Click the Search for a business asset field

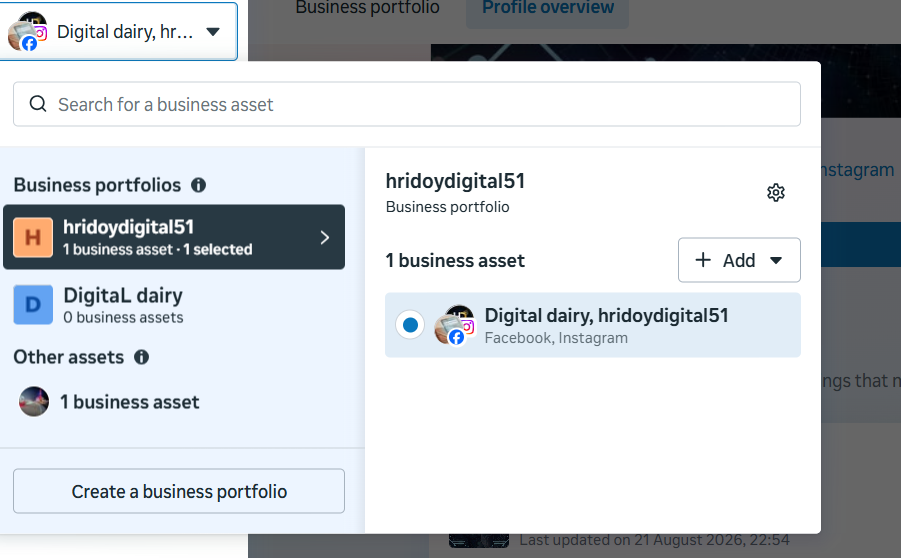click(x=407, y=104)
